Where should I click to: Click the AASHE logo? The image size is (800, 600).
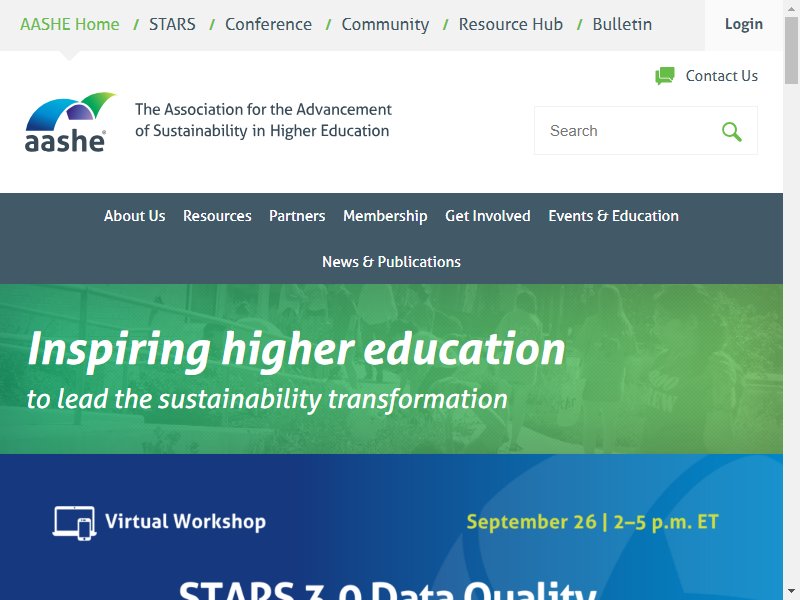tap(70, 122)
